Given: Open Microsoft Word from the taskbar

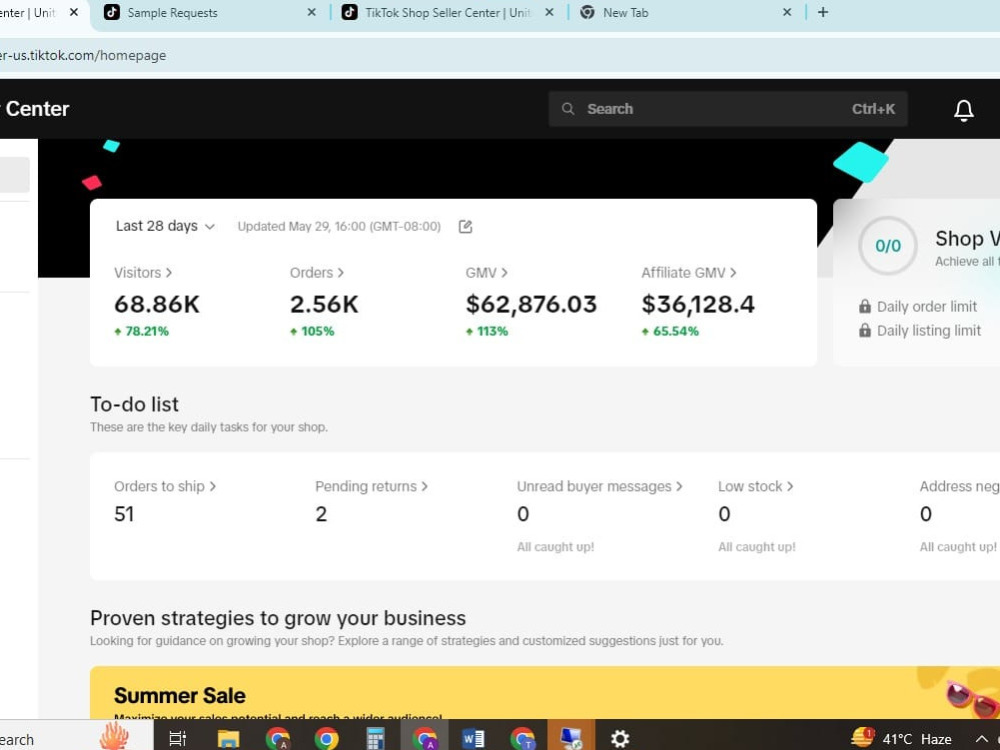Looking at the screenshot, I should 473,739.
